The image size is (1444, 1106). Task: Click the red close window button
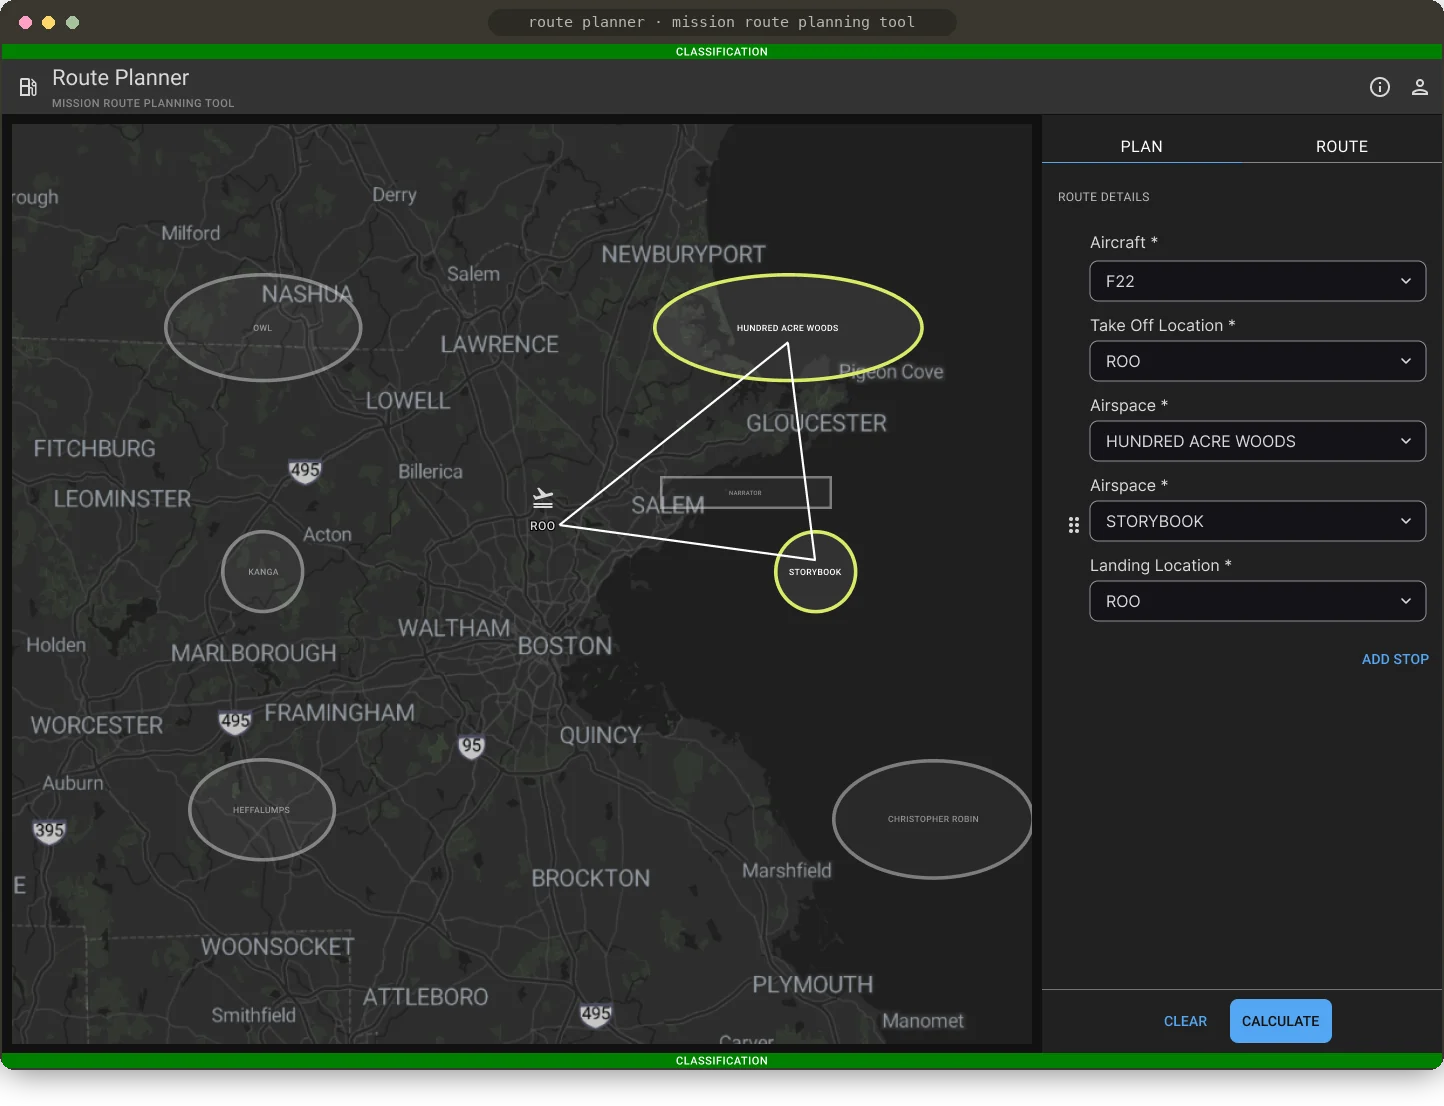click(x=25, y=22)
